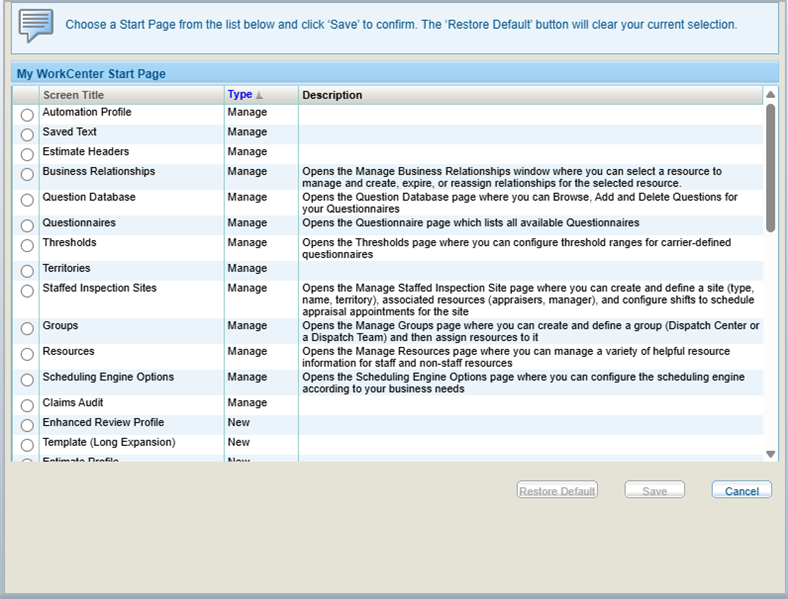Image resolution: width=788 pixels, height=599 pixels.
Task: Select Business Relationships as start page
Action: [27, 175]
